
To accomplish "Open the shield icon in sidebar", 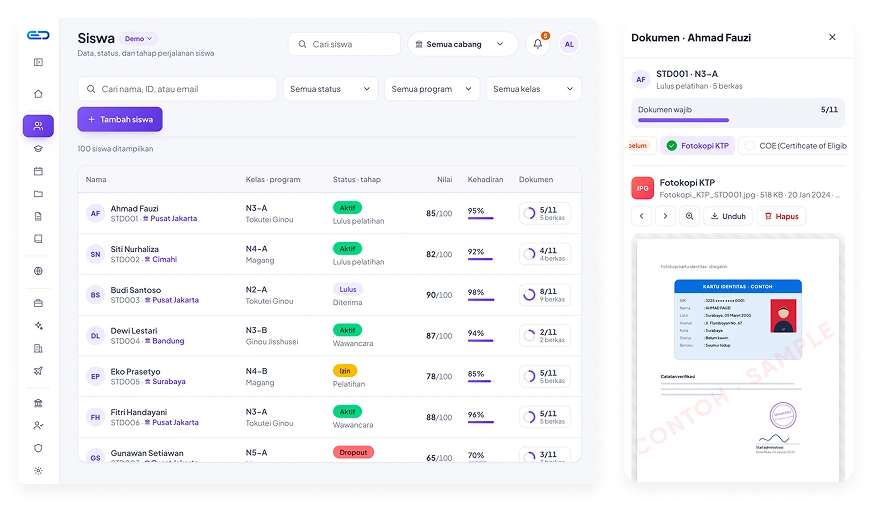I will (38, 448).
